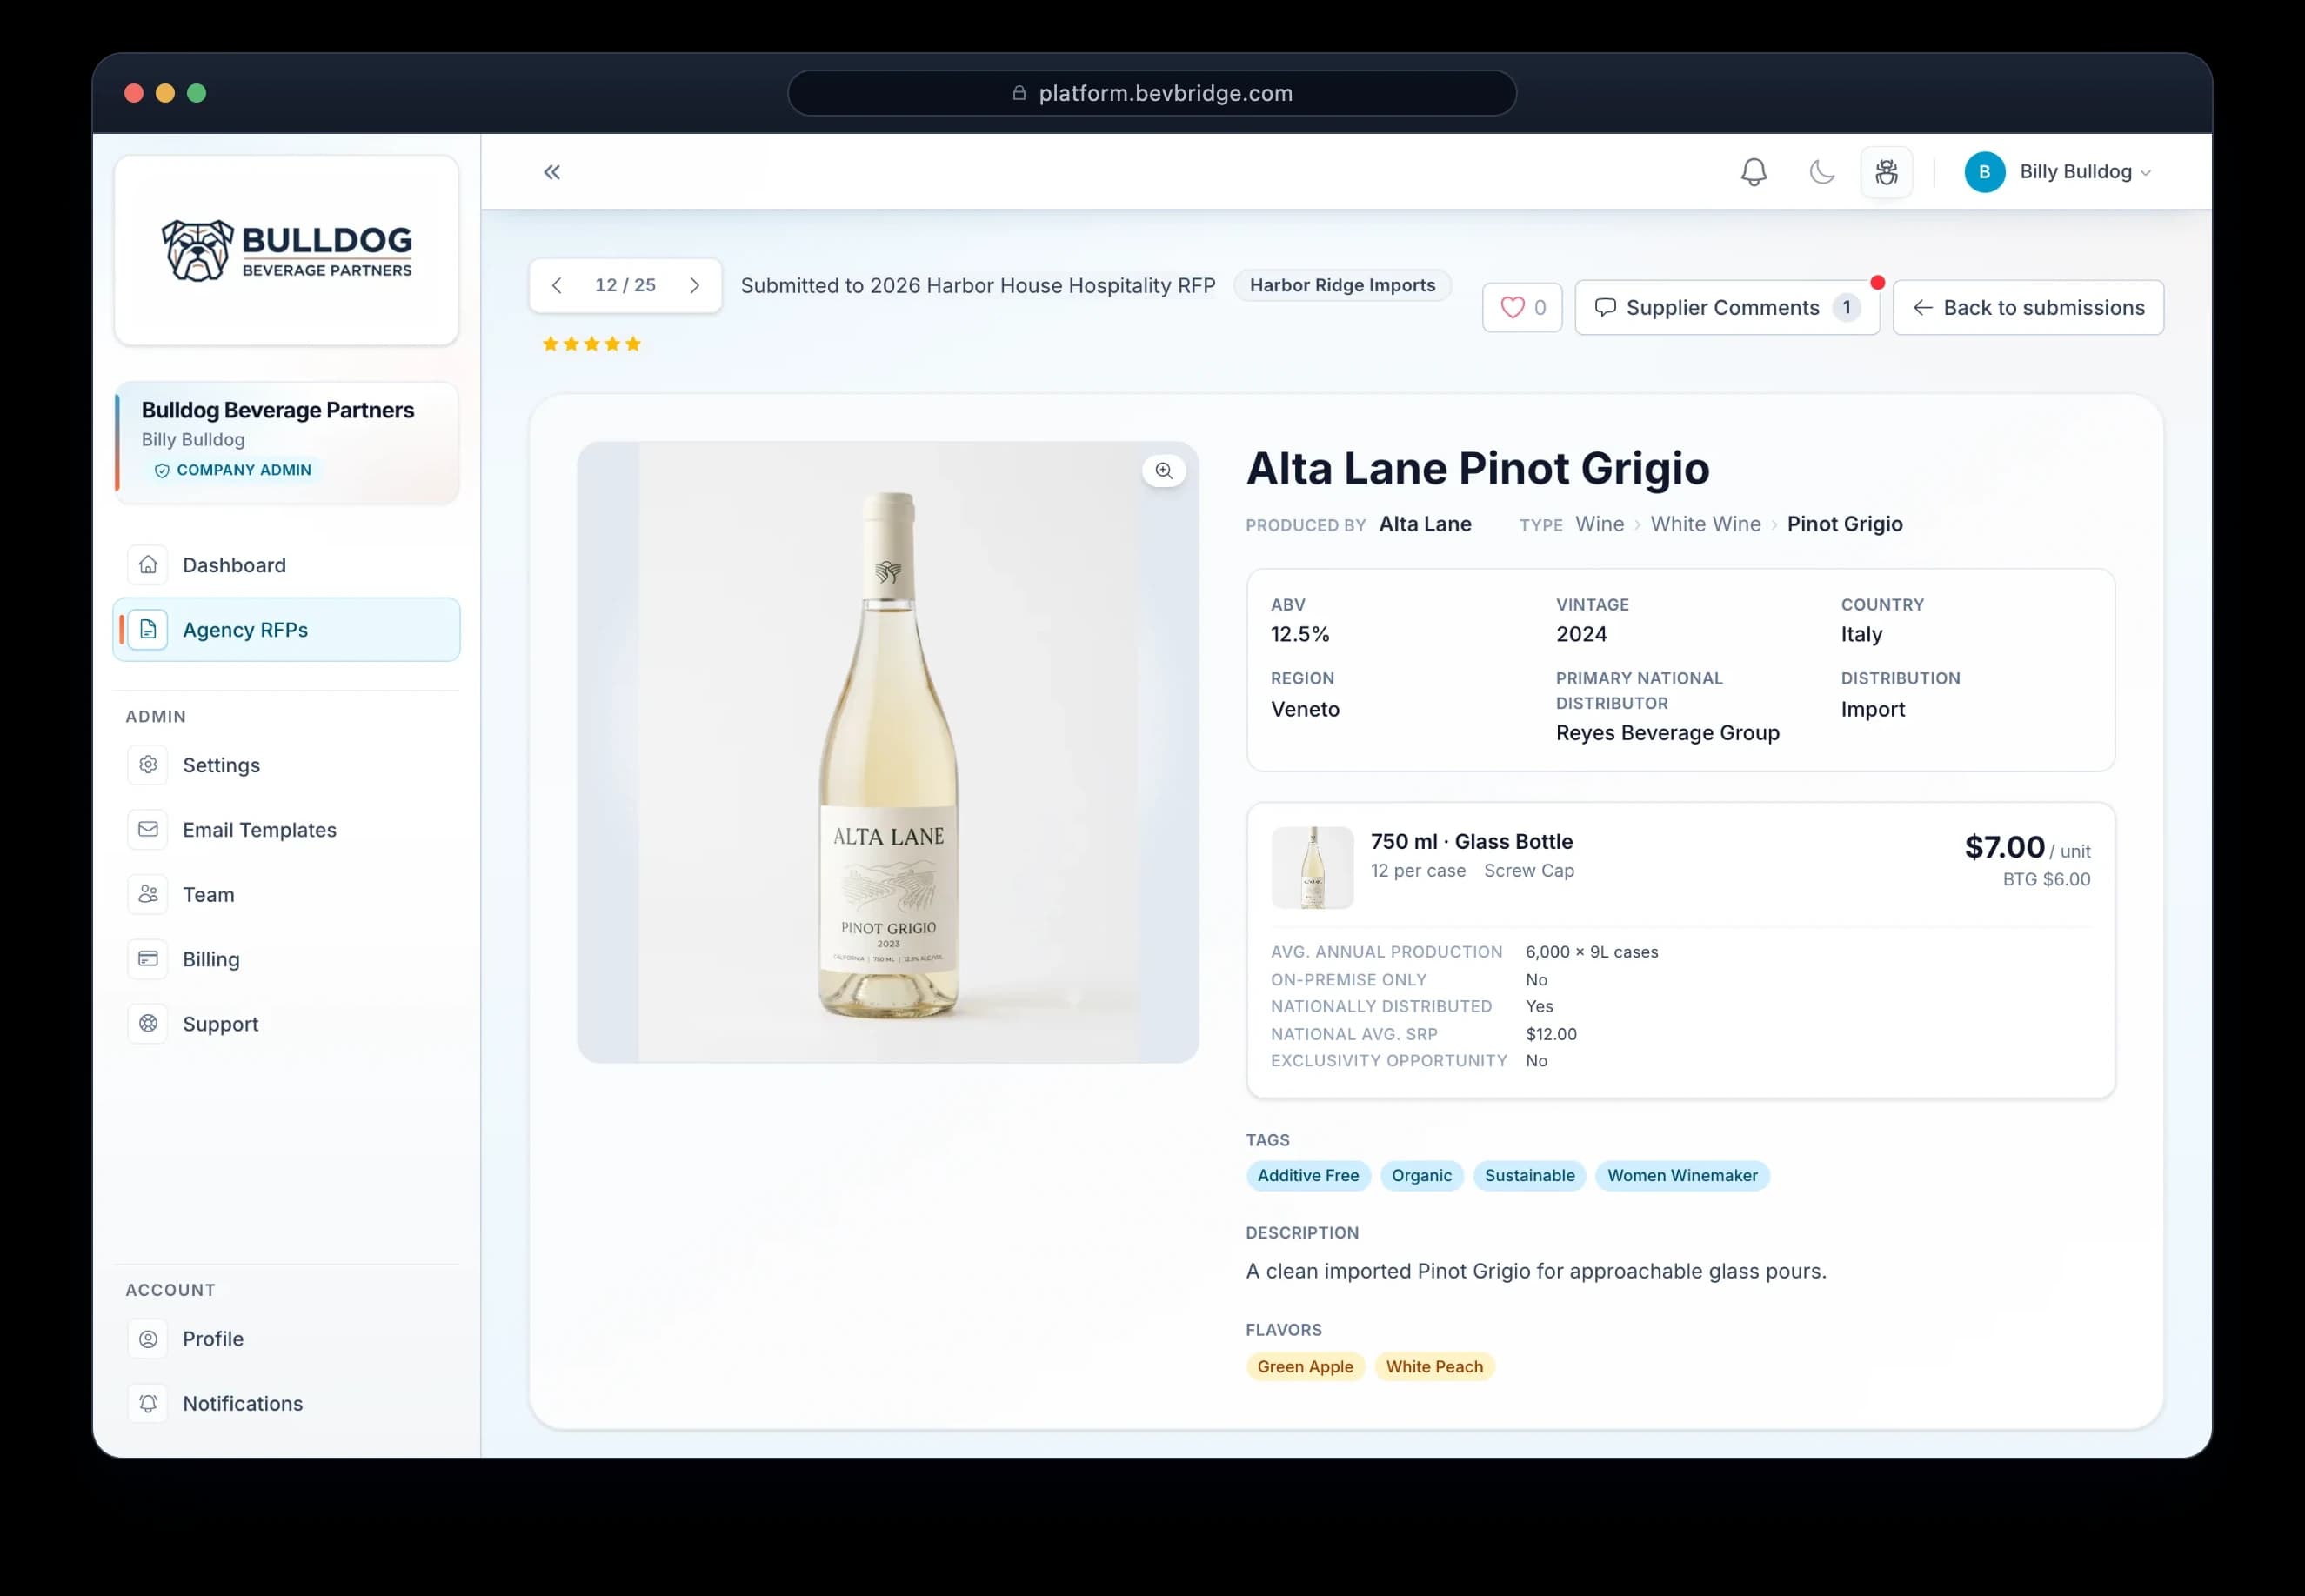Click the Additive Free tag

point(1307,1176)
